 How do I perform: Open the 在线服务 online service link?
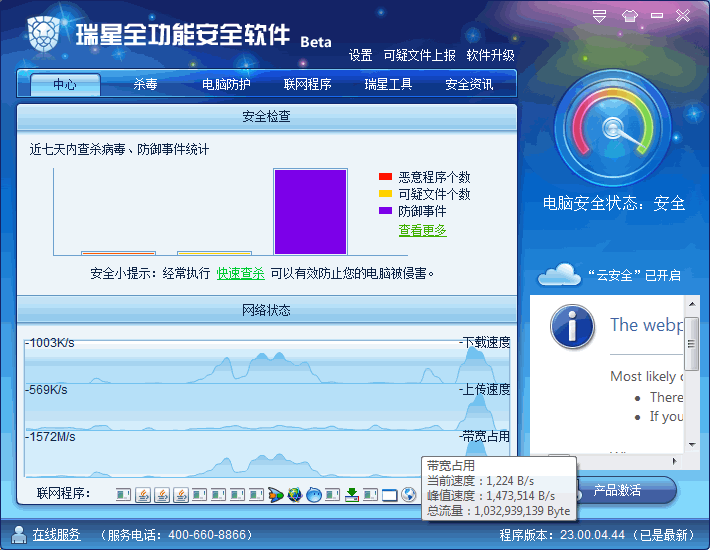(x=57, y=535)
